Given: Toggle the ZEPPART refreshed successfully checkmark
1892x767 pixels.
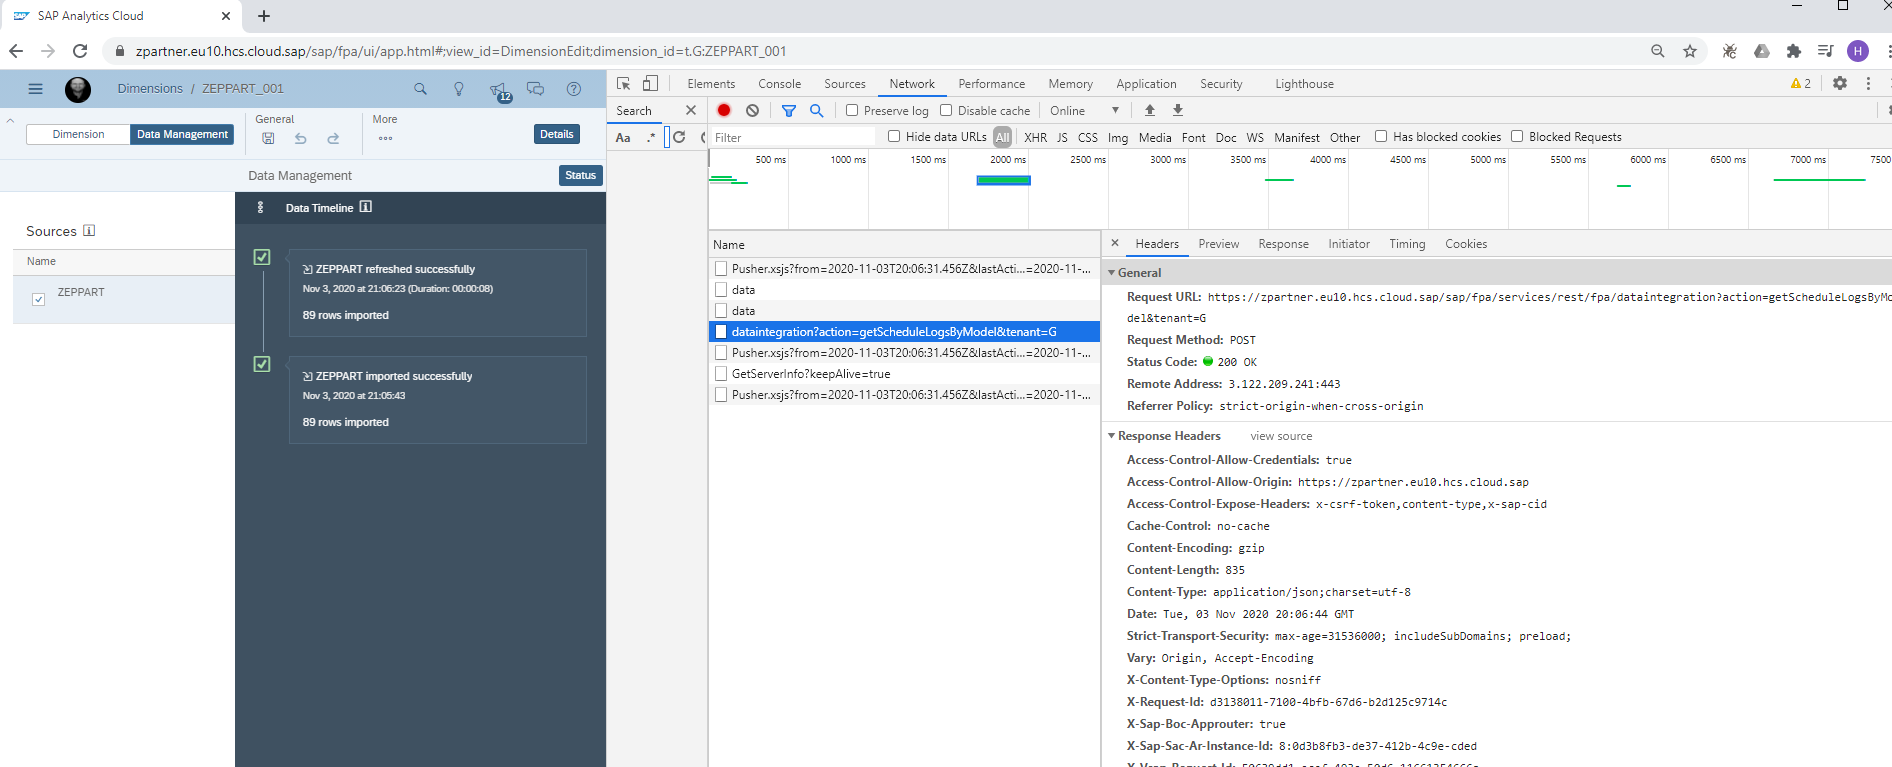Looking at the screenshot, I should point(262,257).
